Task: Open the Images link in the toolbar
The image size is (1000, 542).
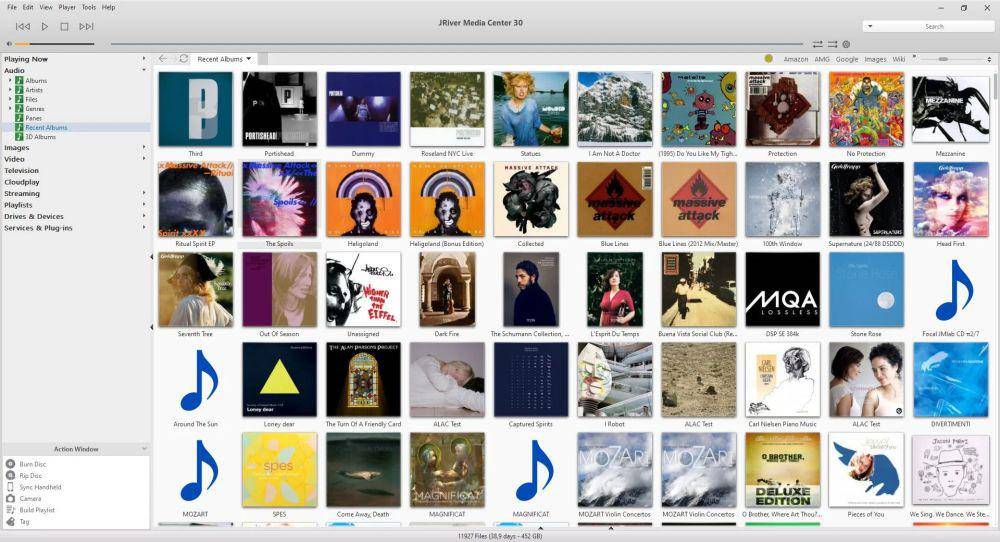Action: pyautogui.click(x=875, y=59)
